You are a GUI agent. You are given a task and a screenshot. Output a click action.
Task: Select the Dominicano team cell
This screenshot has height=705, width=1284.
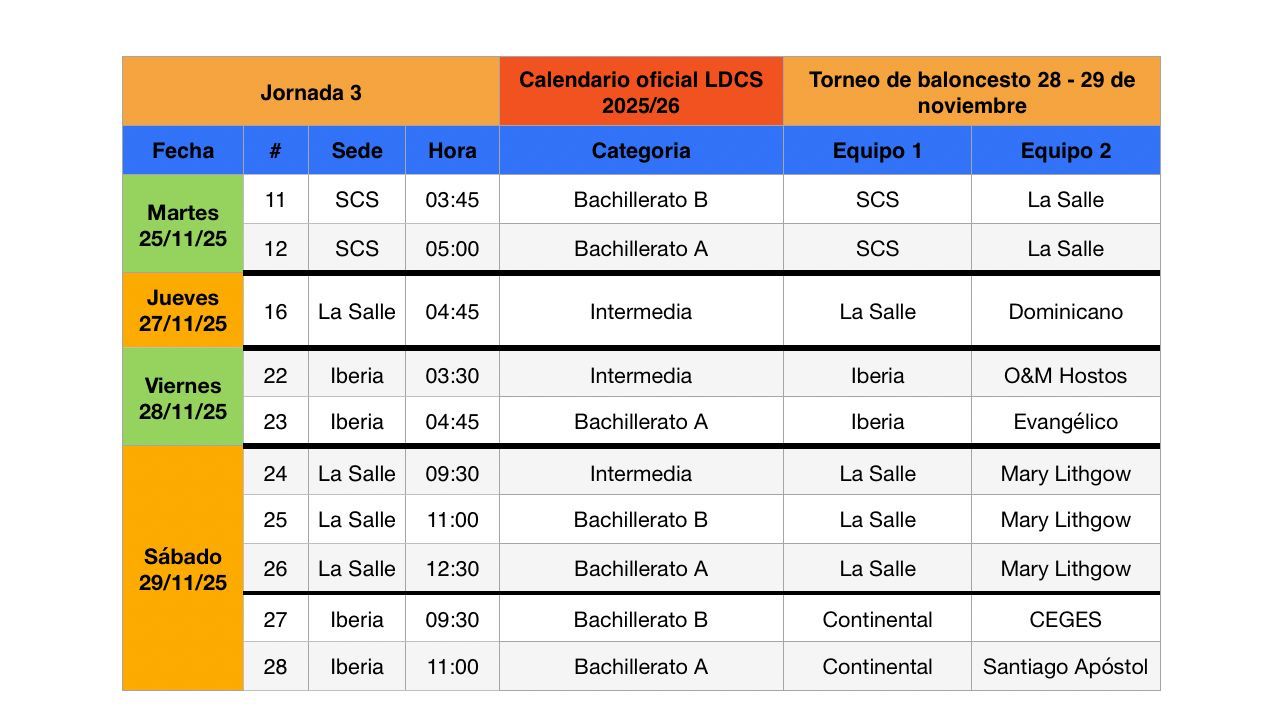(1065, 312)
